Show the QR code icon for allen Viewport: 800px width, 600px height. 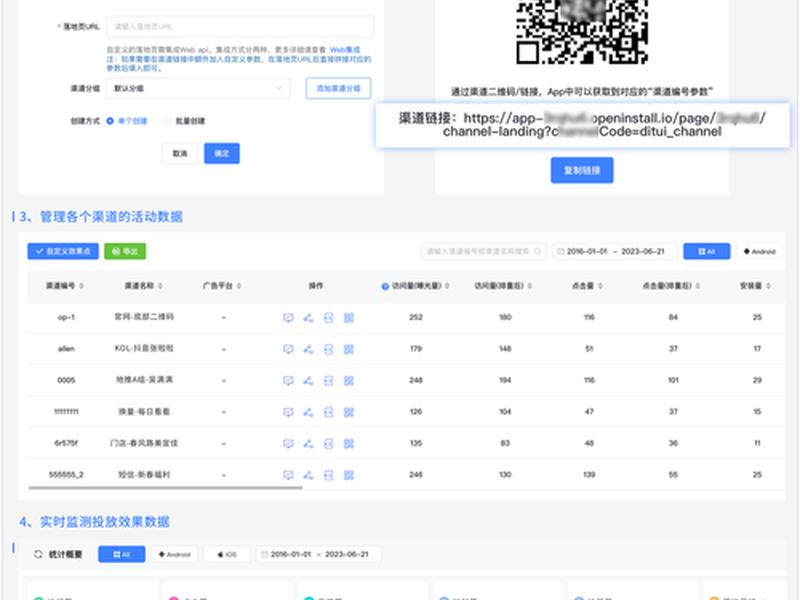coord(348,349)
